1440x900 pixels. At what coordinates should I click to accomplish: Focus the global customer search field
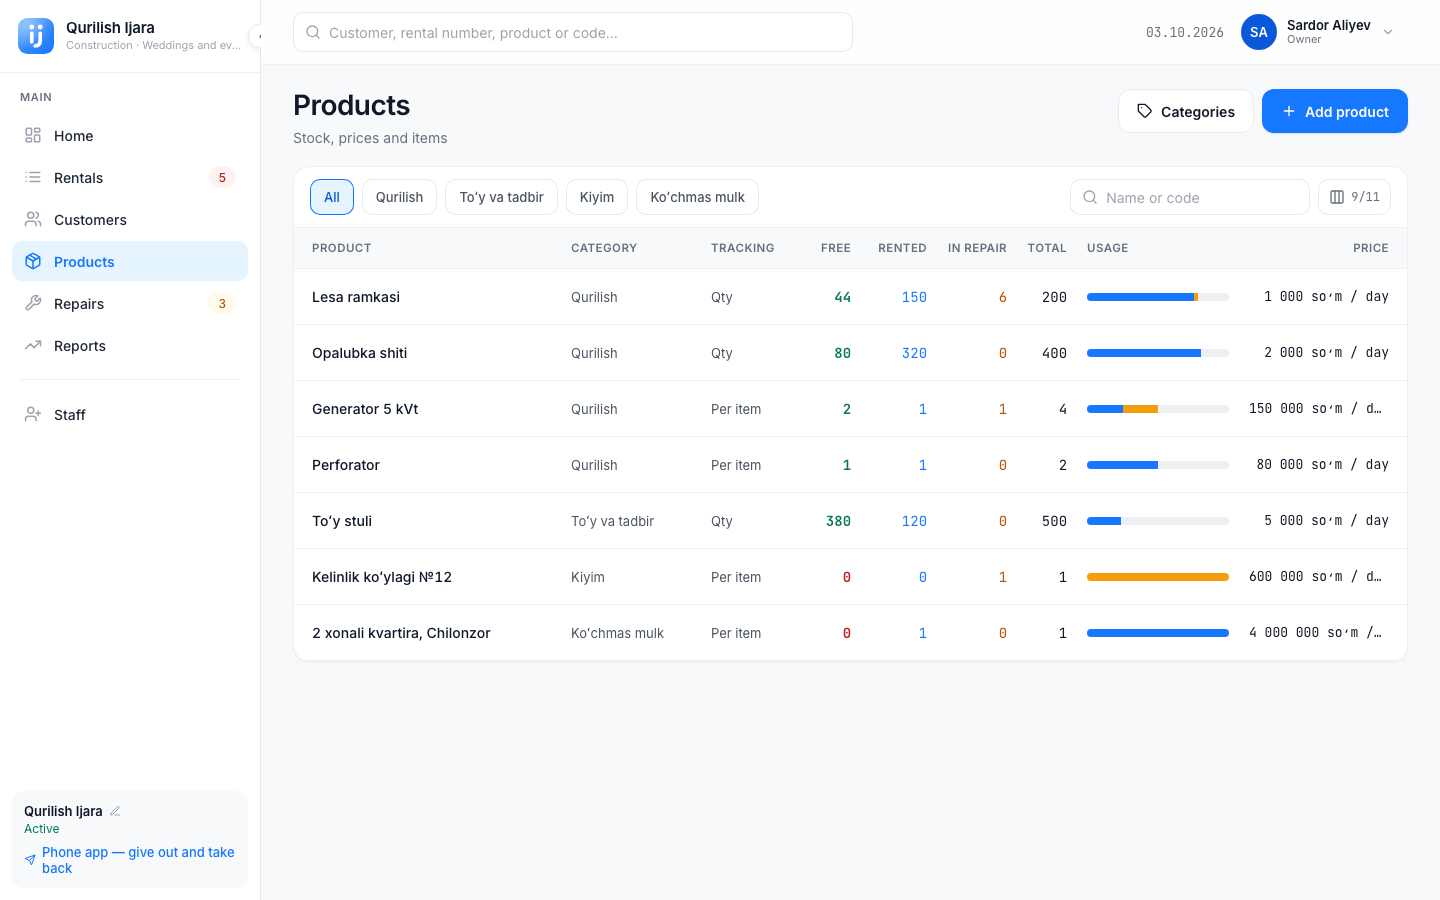573,32
